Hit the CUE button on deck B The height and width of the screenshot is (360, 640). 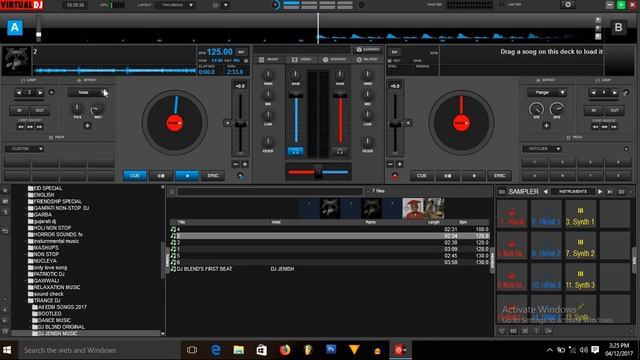point(422,176)
